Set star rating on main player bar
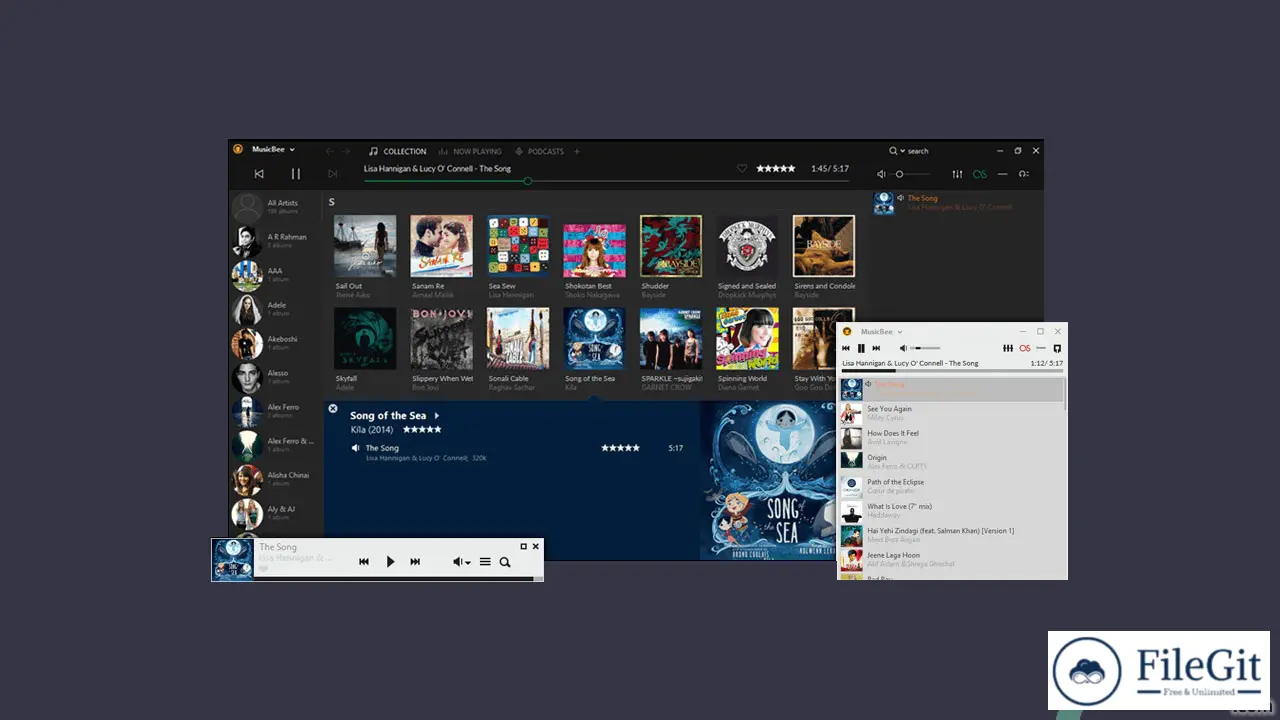The image size is (1280, 720). coord(776,169)
